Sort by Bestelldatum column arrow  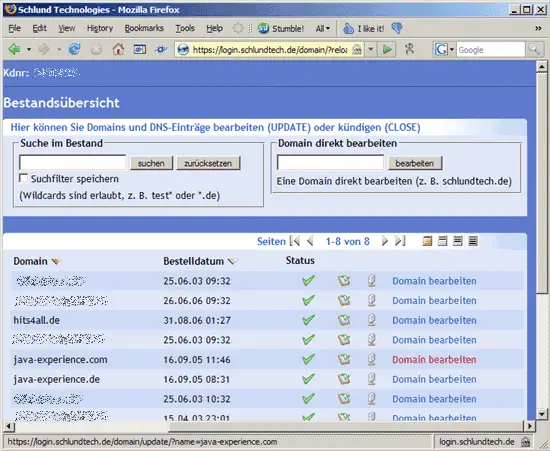point(232,261)
